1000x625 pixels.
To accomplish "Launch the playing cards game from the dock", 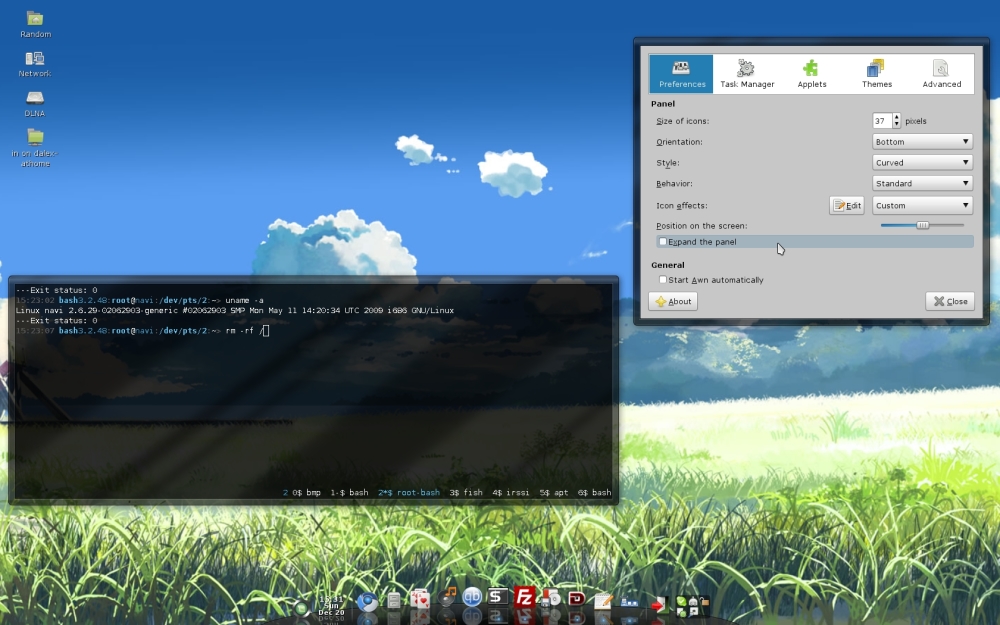I will tap(420, 599).
